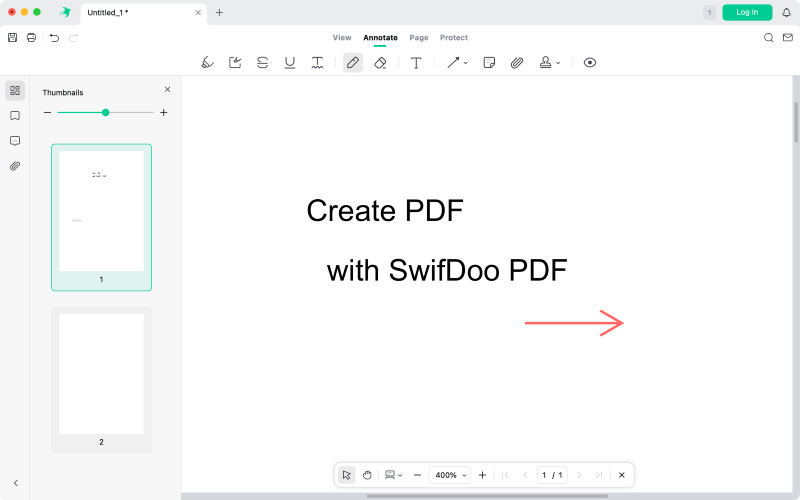Open the page display mode dropdown
This screenshot has height=500, width=800.
pos(393,475)
